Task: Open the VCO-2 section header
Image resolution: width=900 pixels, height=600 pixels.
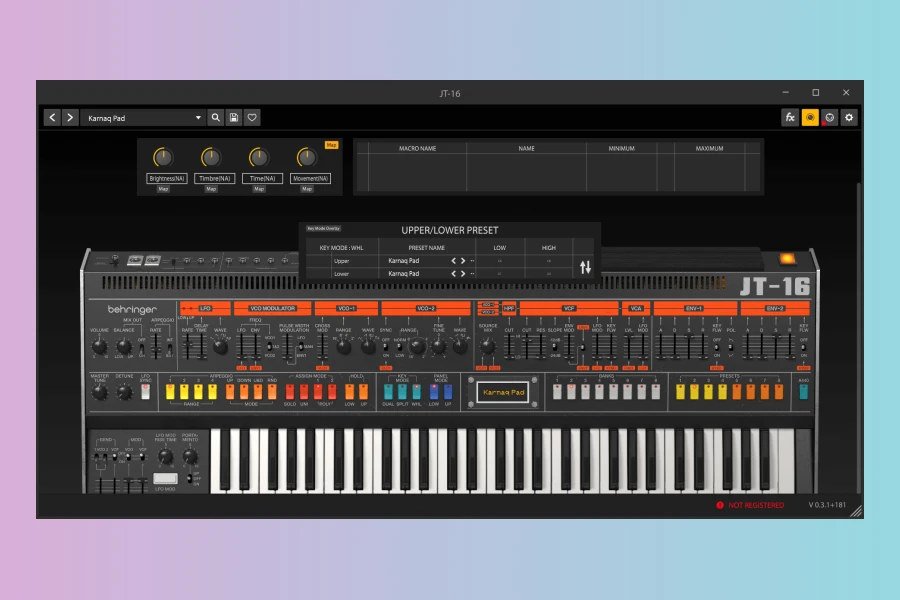Action: point(426,308)
